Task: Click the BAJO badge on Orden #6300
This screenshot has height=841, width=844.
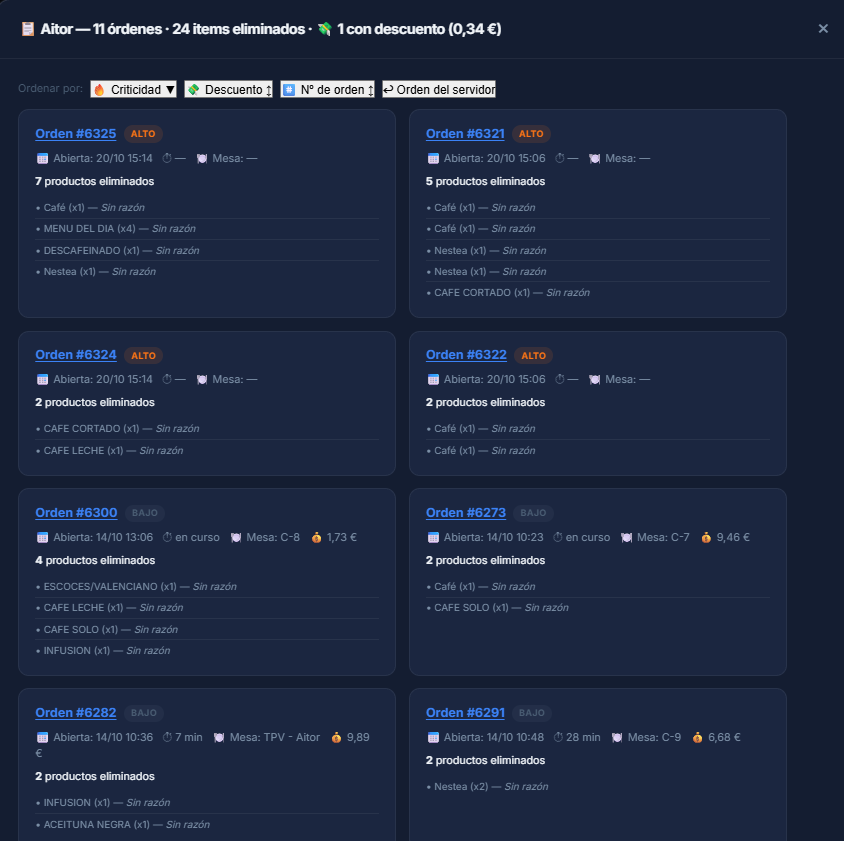Action: pyautogui.click(x=145, y=513)
